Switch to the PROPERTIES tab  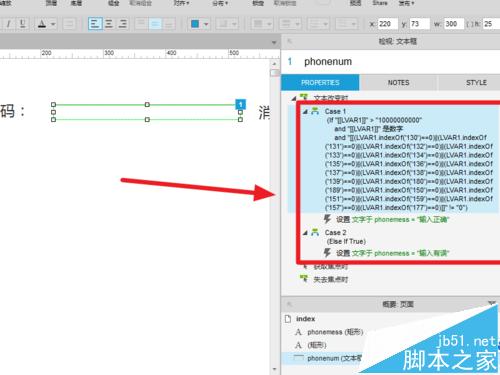click(x=320, y=82)
